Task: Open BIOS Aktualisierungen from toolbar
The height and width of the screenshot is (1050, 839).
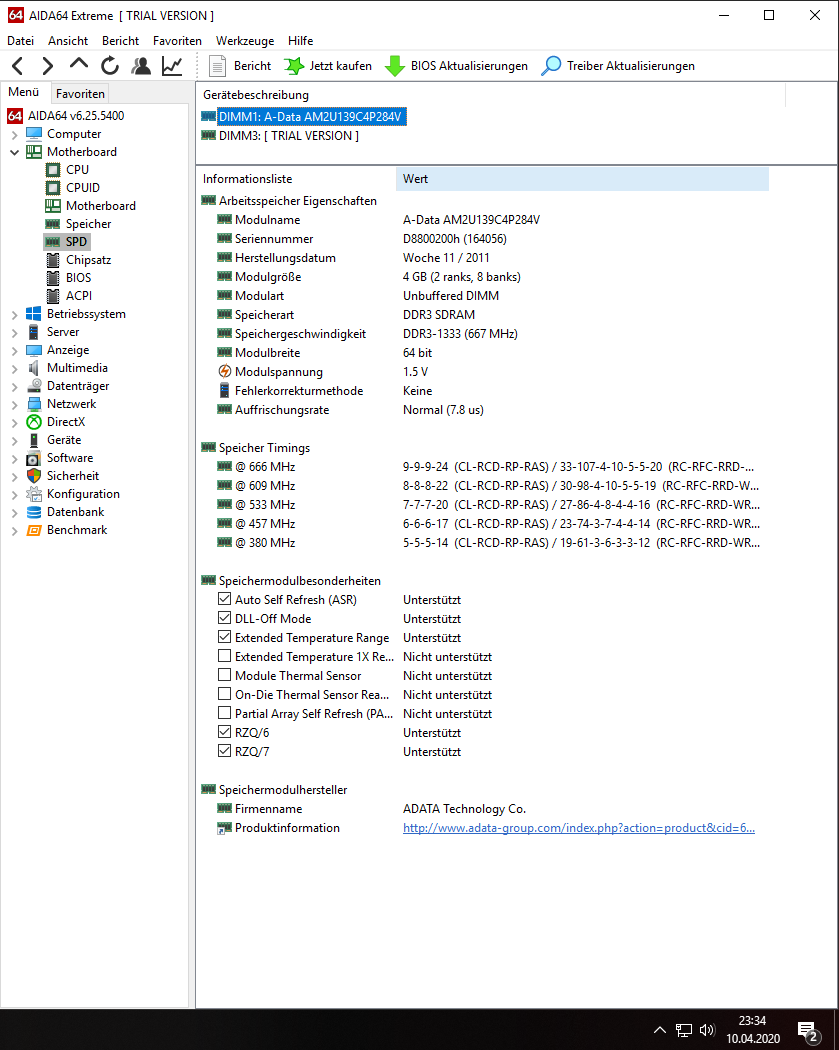Action: (x=457, y=66)
